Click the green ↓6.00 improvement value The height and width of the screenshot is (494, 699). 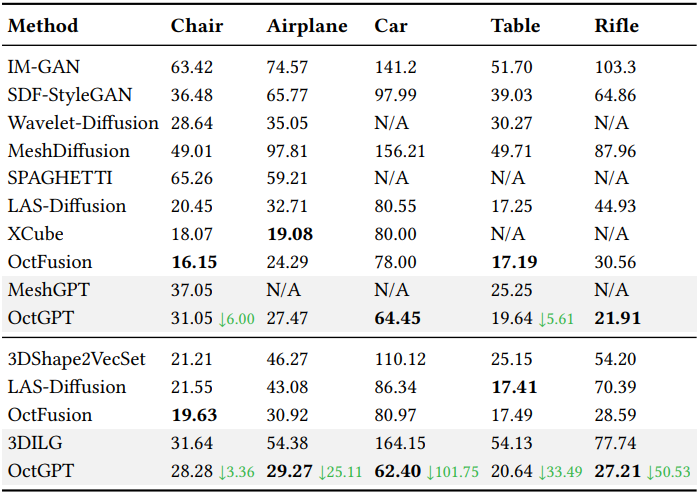(x=235, y=318)
